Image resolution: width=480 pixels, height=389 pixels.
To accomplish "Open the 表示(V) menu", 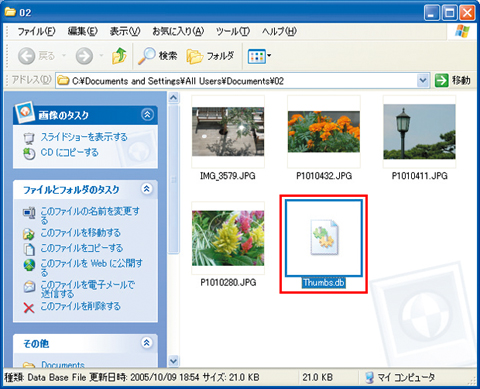I will 125,32.
